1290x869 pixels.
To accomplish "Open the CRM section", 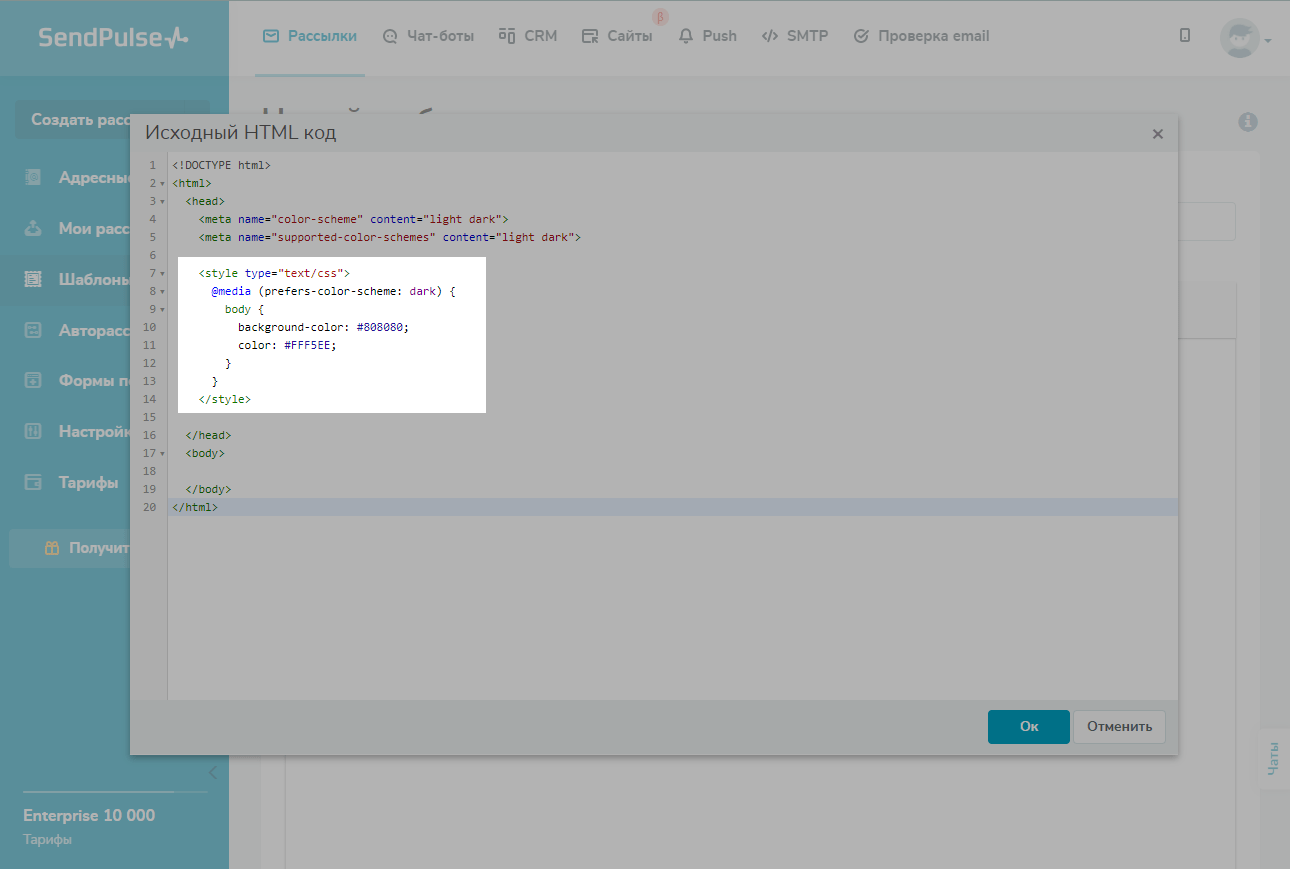I will [527, 36].
